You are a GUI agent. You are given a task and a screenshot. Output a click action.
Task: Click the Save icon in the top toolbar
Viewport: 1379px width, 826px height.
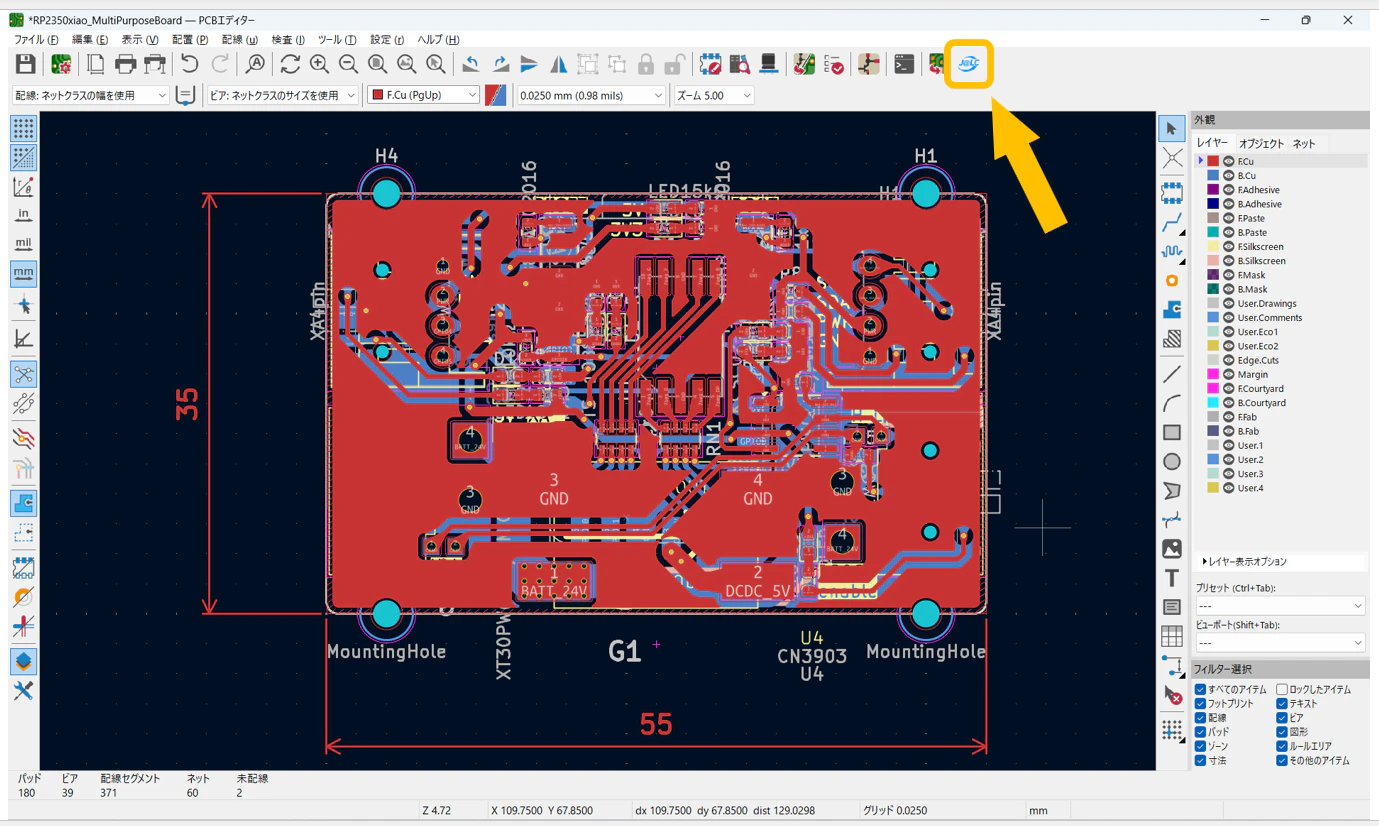coord(25,64)
